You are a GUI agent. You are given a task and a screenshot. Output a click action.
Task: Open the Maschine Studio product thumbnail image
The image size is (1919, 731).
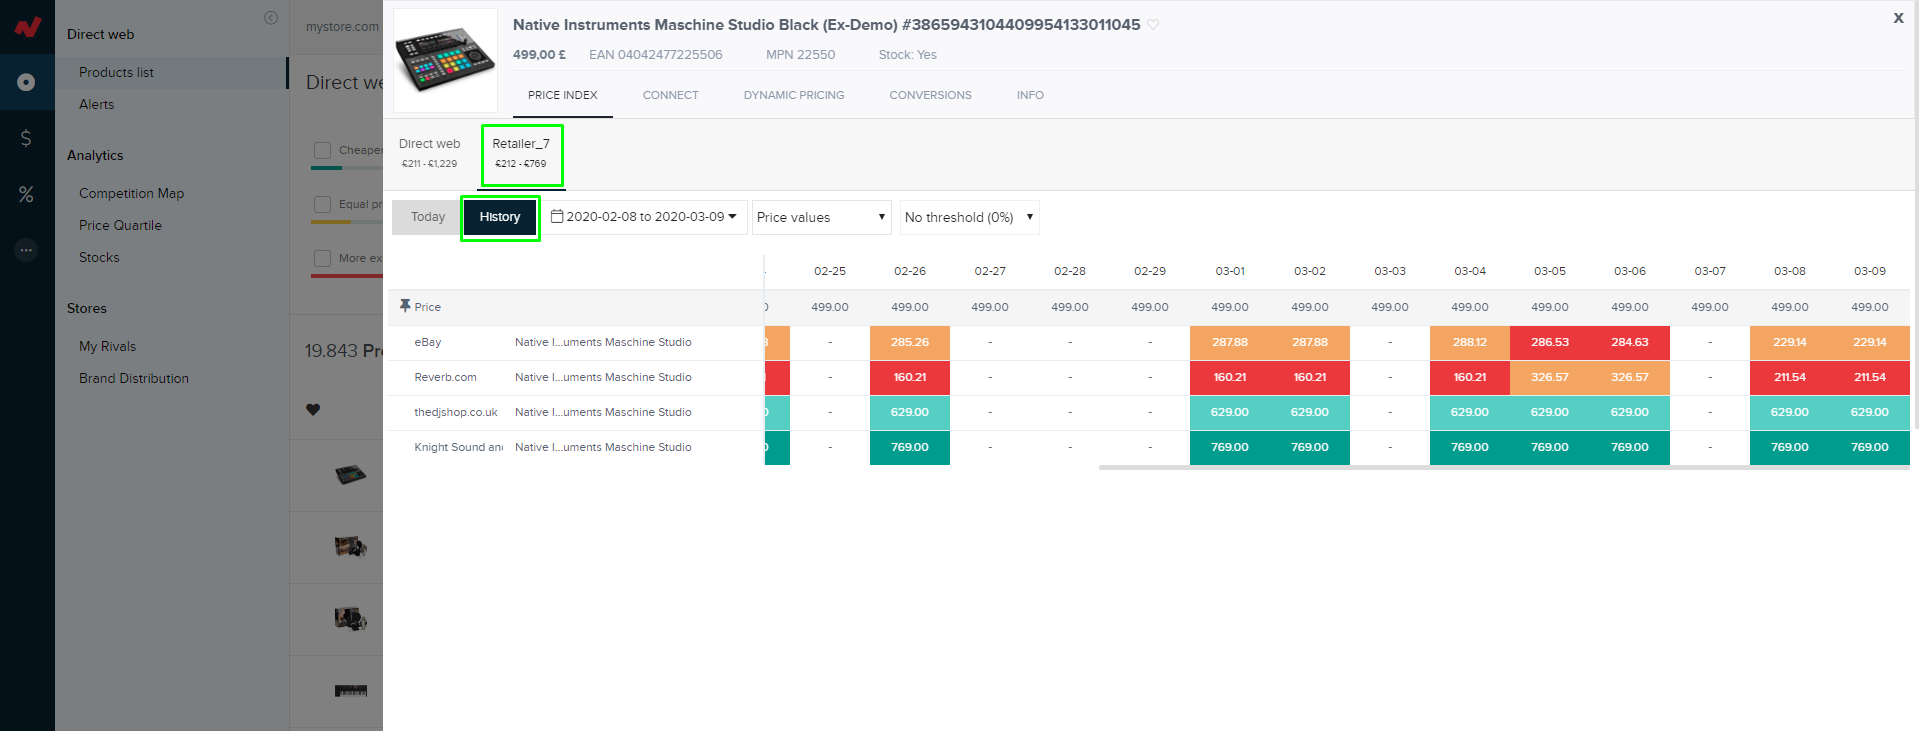point(445,60)
